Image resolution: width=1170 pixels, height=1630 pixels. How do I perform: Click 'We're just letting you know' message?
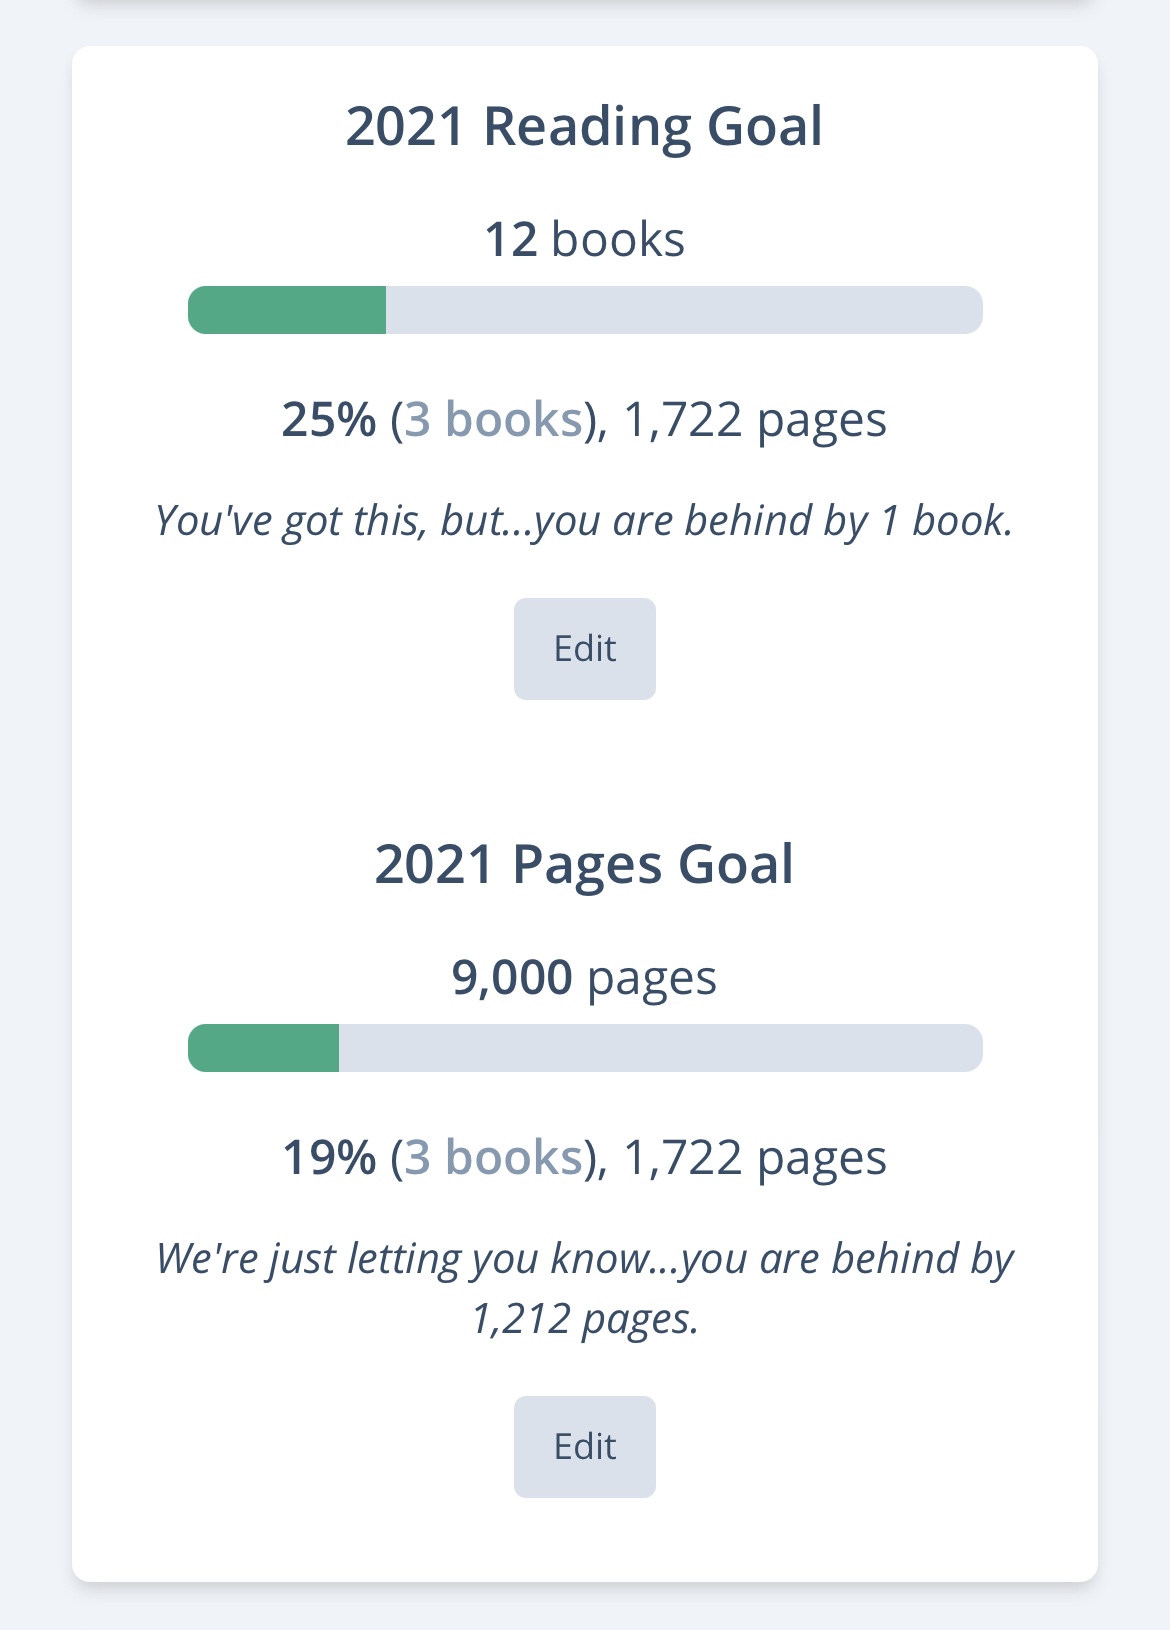(584, 1259)
